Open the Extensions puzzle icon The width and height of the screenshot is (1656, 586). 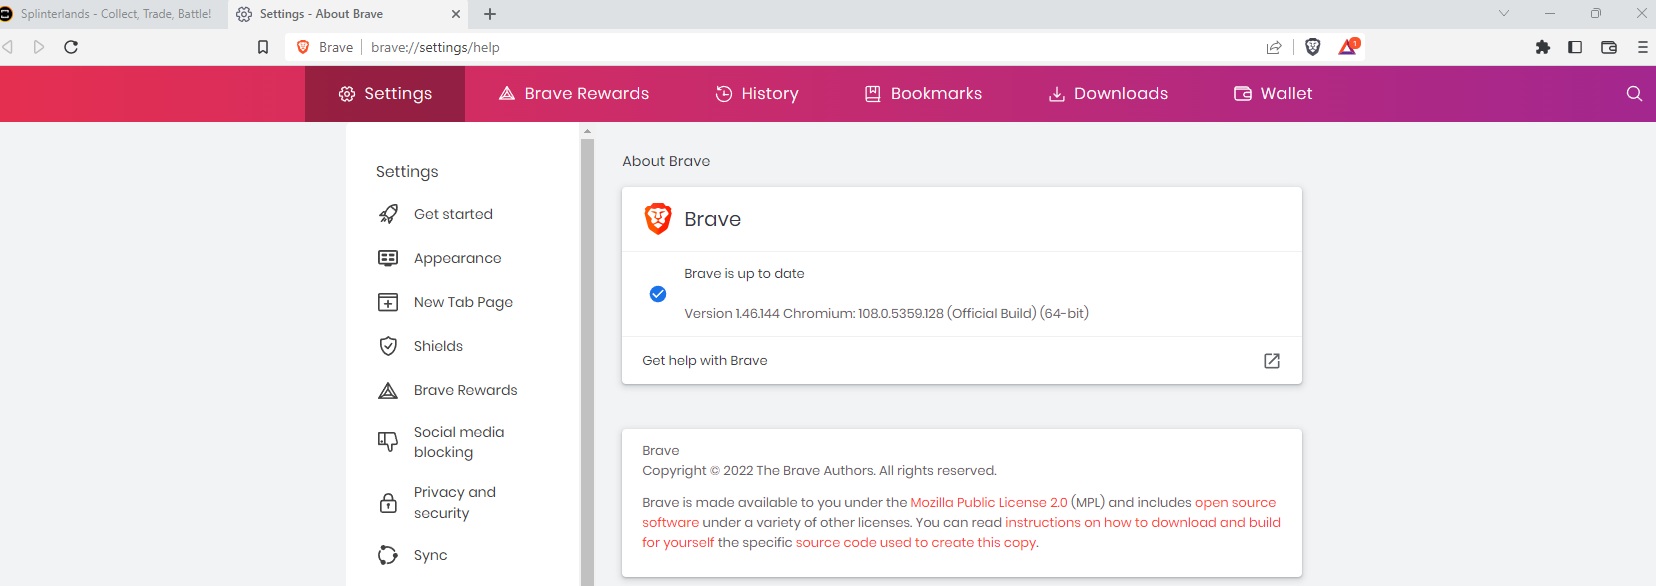point(1543,47)
